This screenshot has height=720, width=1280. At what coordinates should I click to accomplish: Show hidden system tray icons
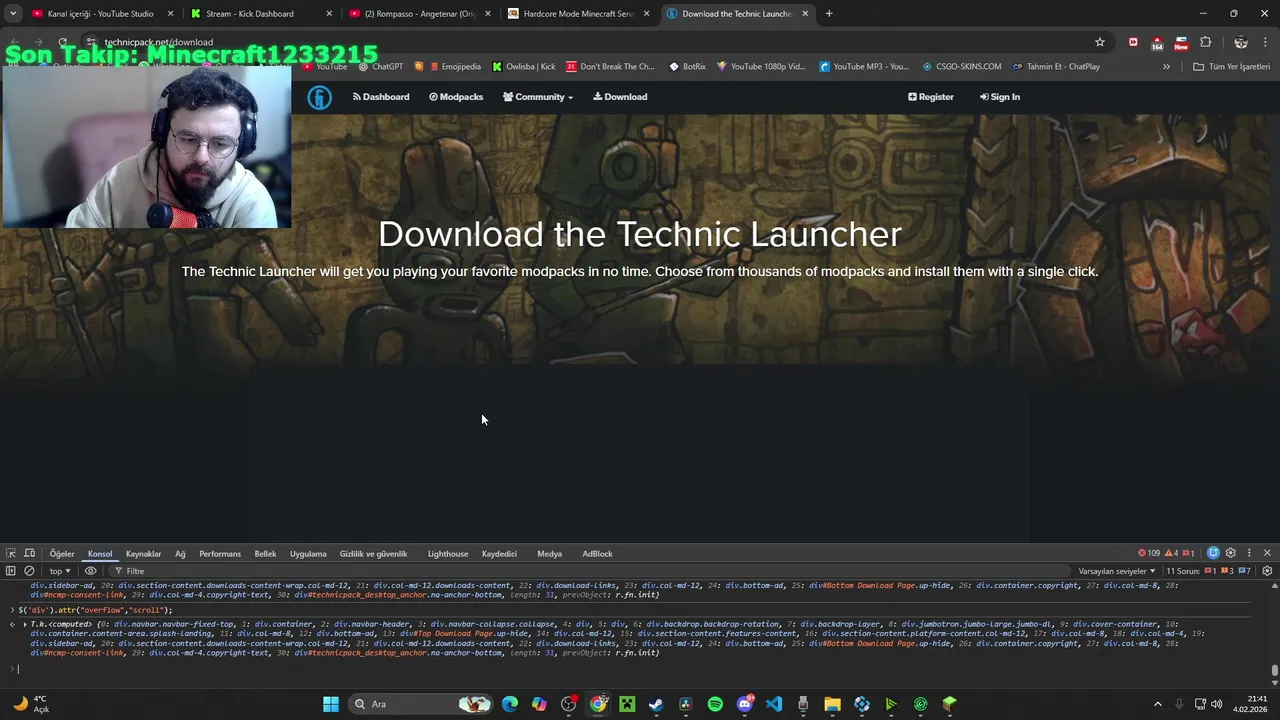coord(1158,704)
